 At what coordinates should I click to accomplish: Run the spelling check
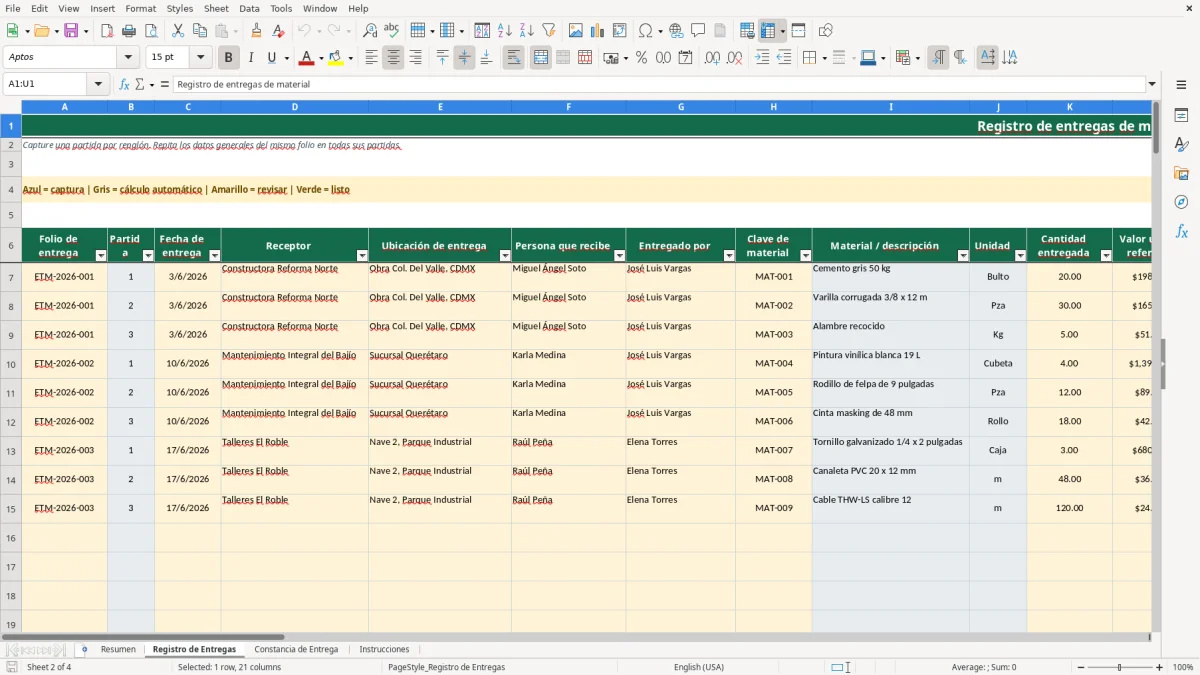[392, 31]
